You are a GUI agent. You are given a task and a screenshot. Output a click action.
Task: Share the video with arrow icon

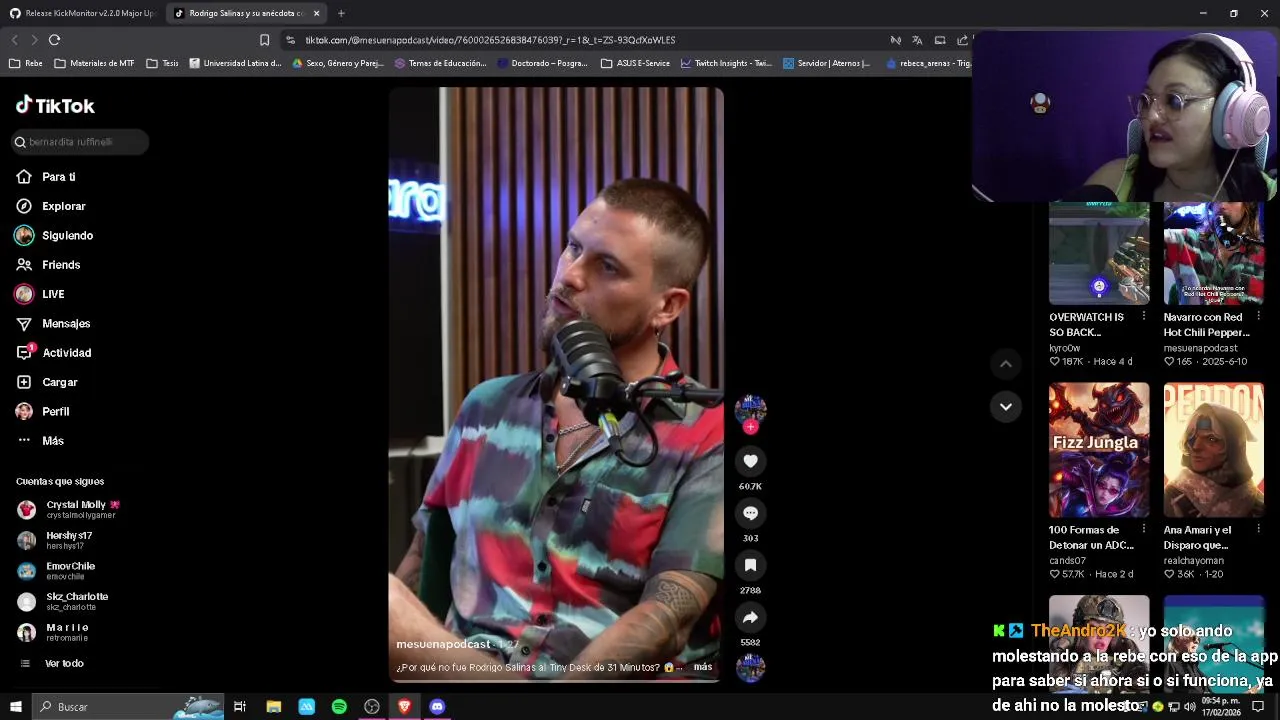(x=750, y=617)
